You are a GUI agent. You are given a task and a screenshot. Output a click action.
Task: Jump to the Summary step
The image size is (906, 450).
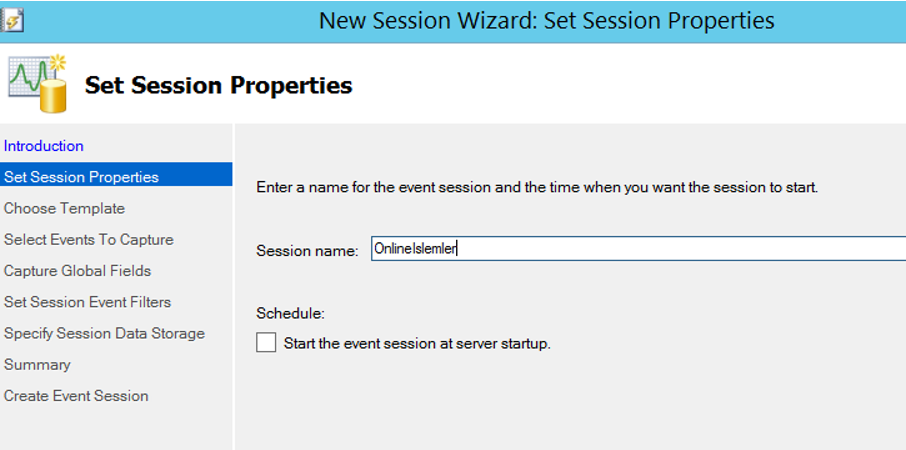(37, 365)
